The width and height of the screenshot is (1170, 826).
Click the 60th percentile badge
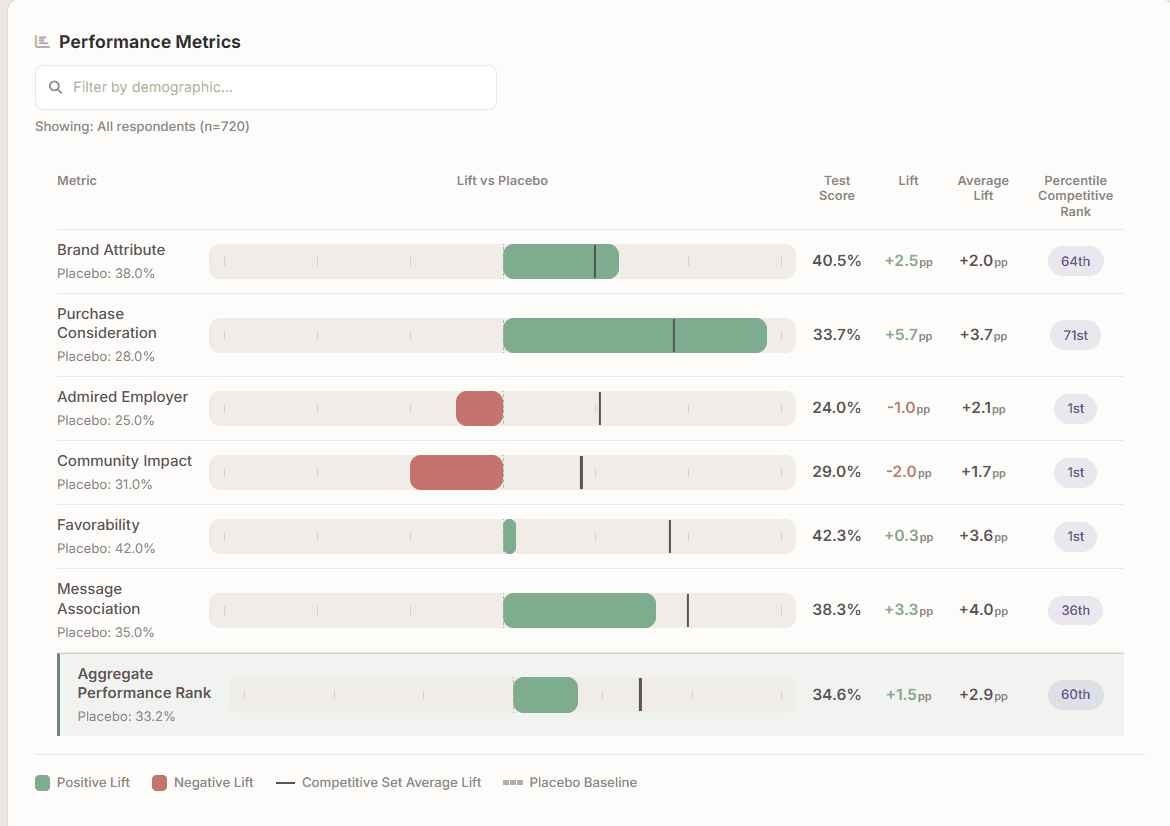pyautogui.click(x=1075, y=695)
